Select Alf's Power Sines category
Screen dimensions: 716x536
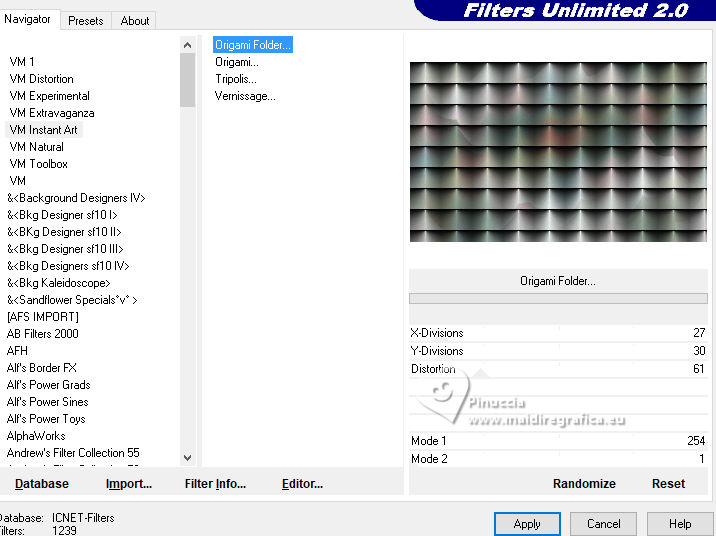coord(47,402)
